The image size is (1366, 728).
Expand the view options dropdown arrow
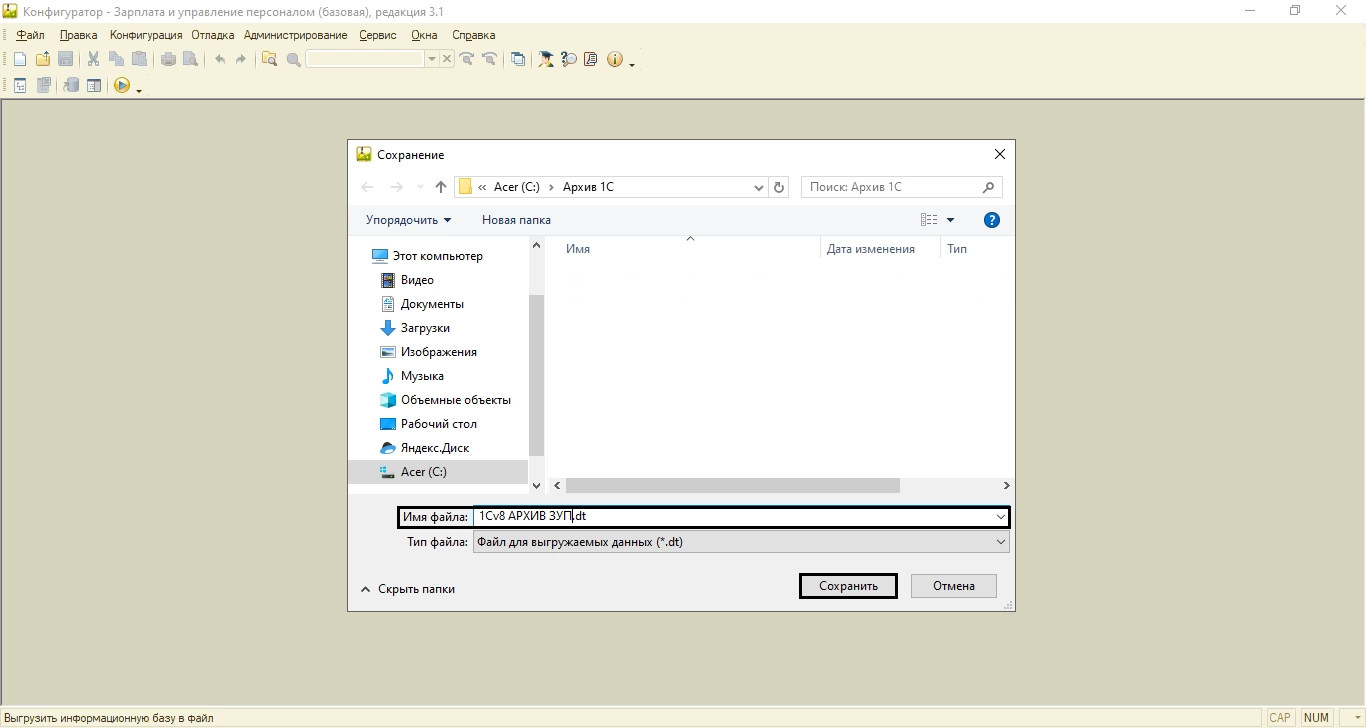[950, 220]
